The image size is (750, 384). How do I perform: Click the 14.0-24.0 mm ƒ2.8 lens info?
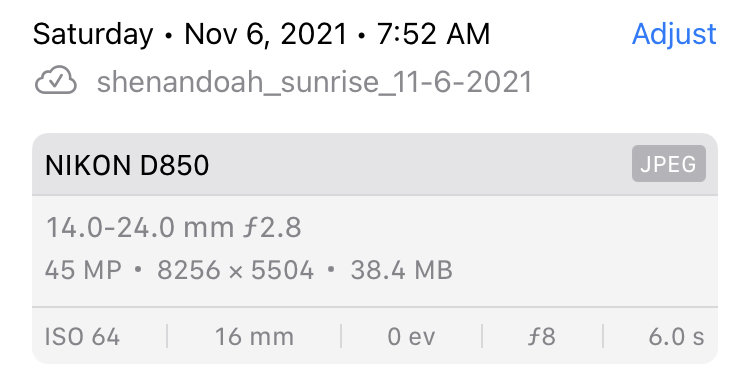click(173, 228)
